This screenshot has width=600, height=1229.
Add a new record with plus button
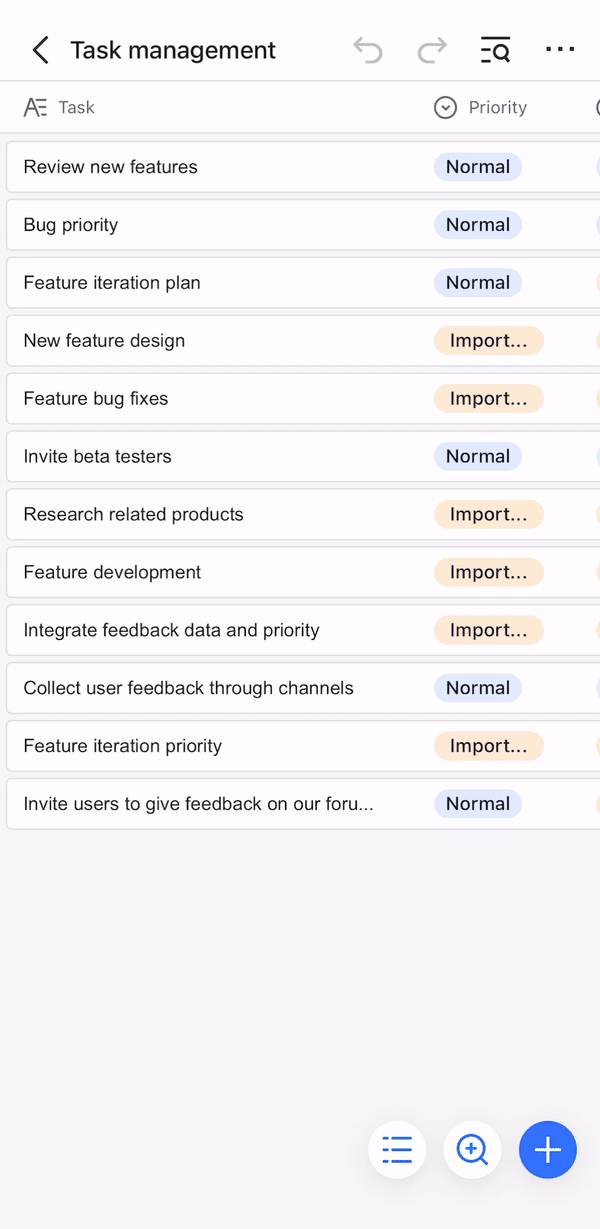(548, 1150)
